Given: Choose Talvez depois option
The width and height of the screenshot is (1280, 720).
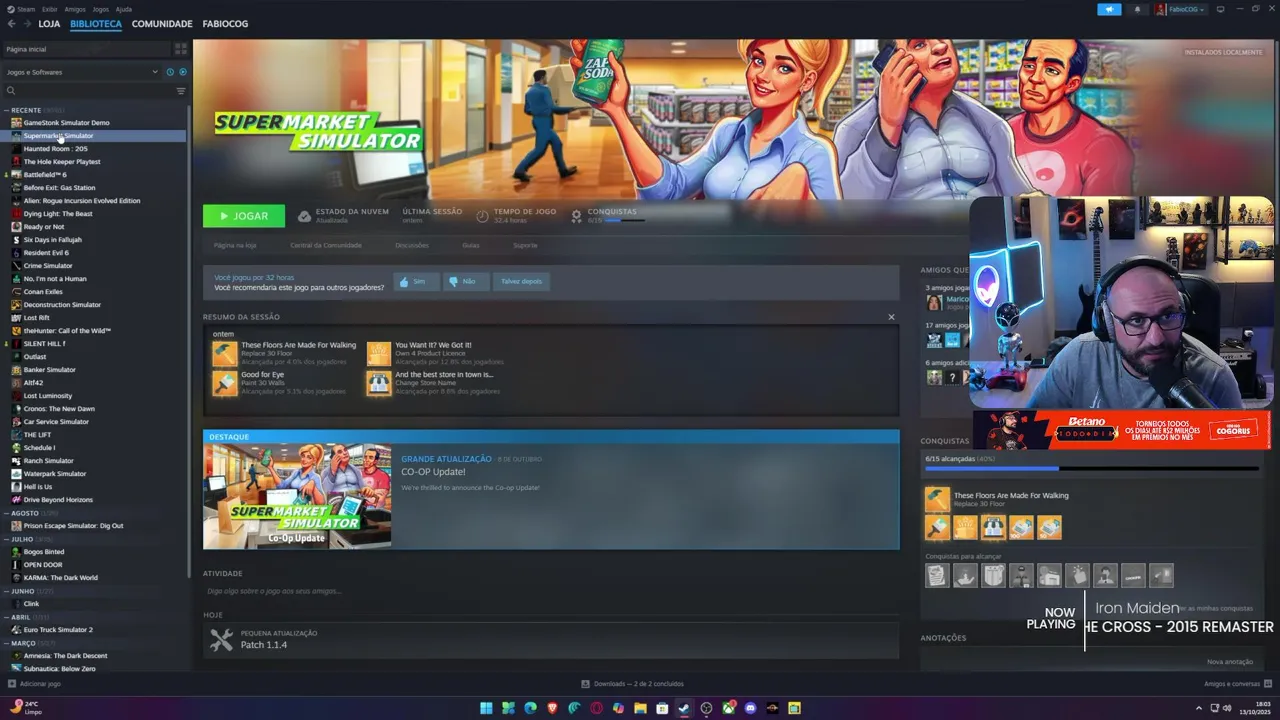Looking at the screenshot, I should coord(521,282).
